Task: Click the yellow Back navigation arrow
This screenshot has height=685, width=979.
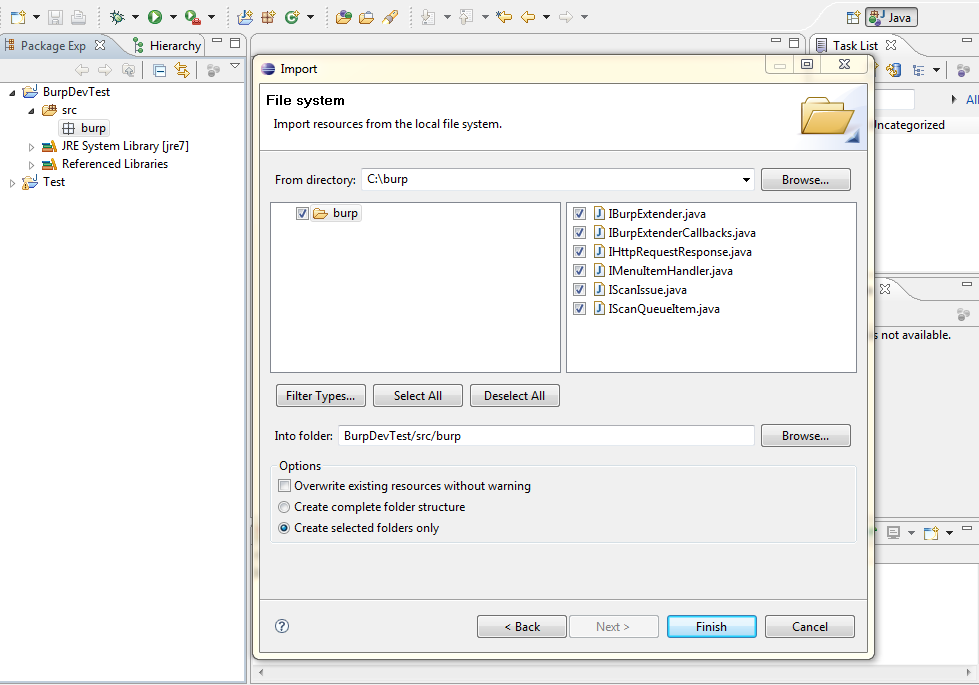Action: (x=528, y=17)
